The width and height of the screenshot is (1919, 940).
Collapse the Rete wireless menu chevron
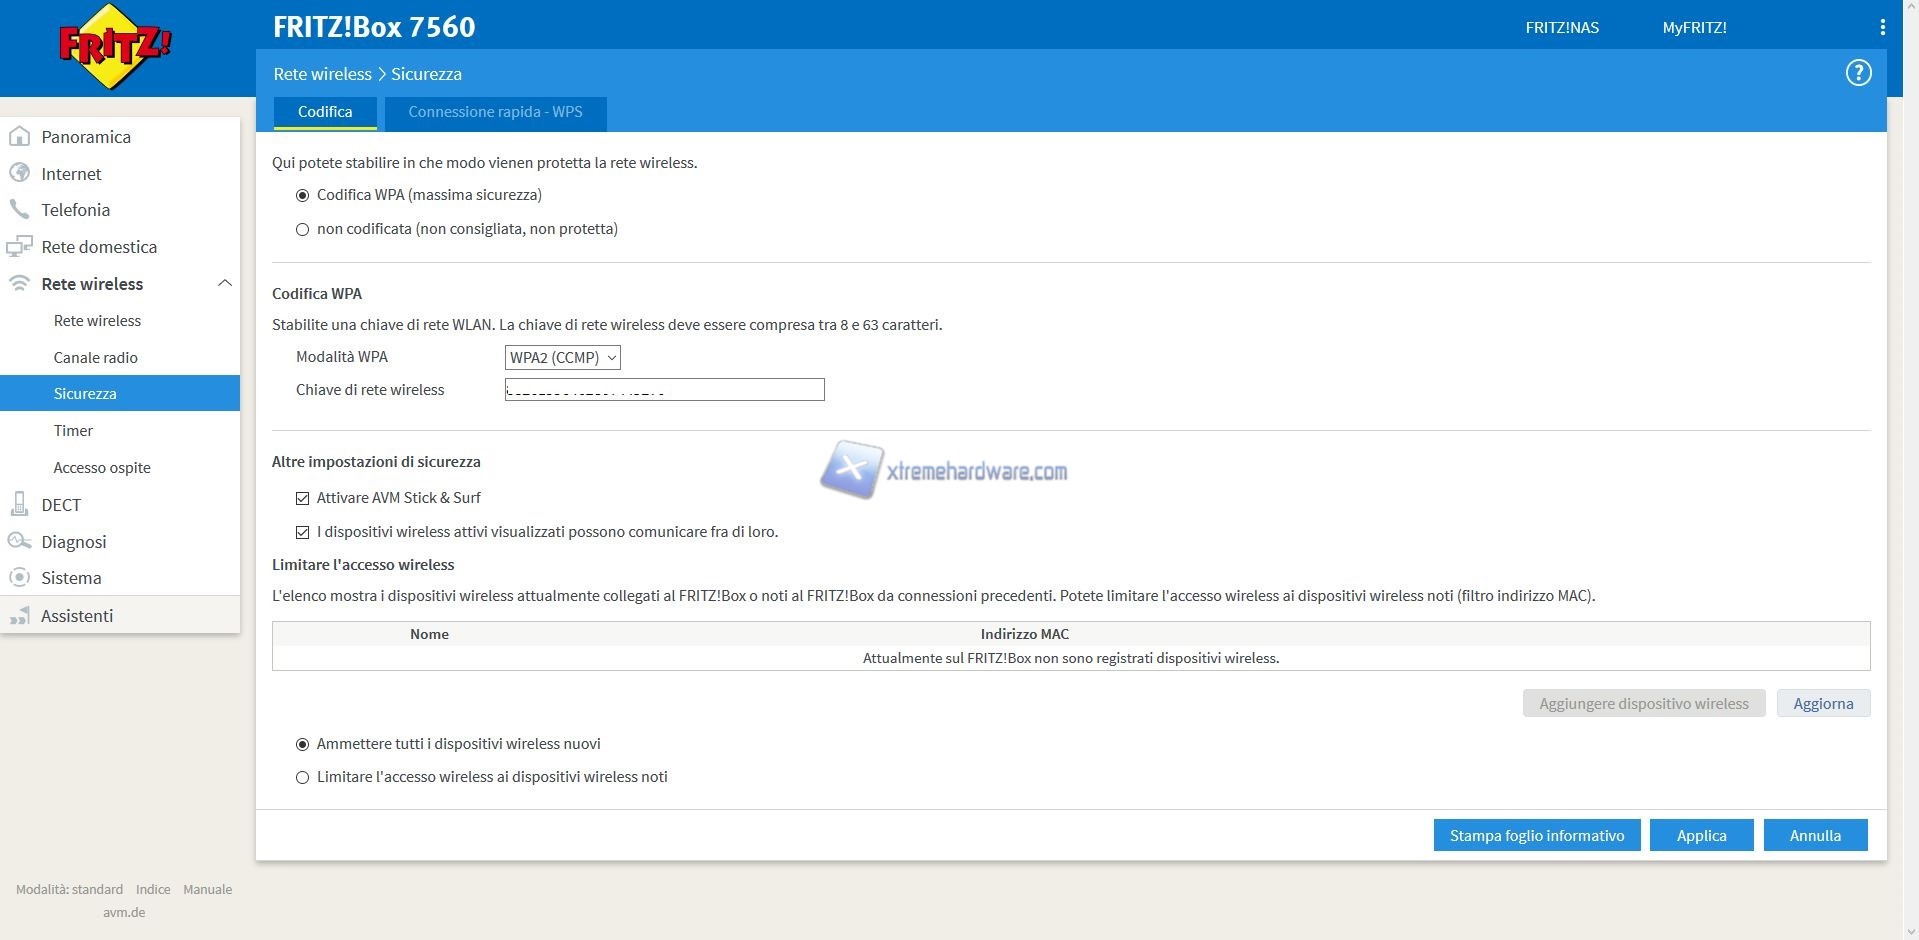(x=224, y=284)
